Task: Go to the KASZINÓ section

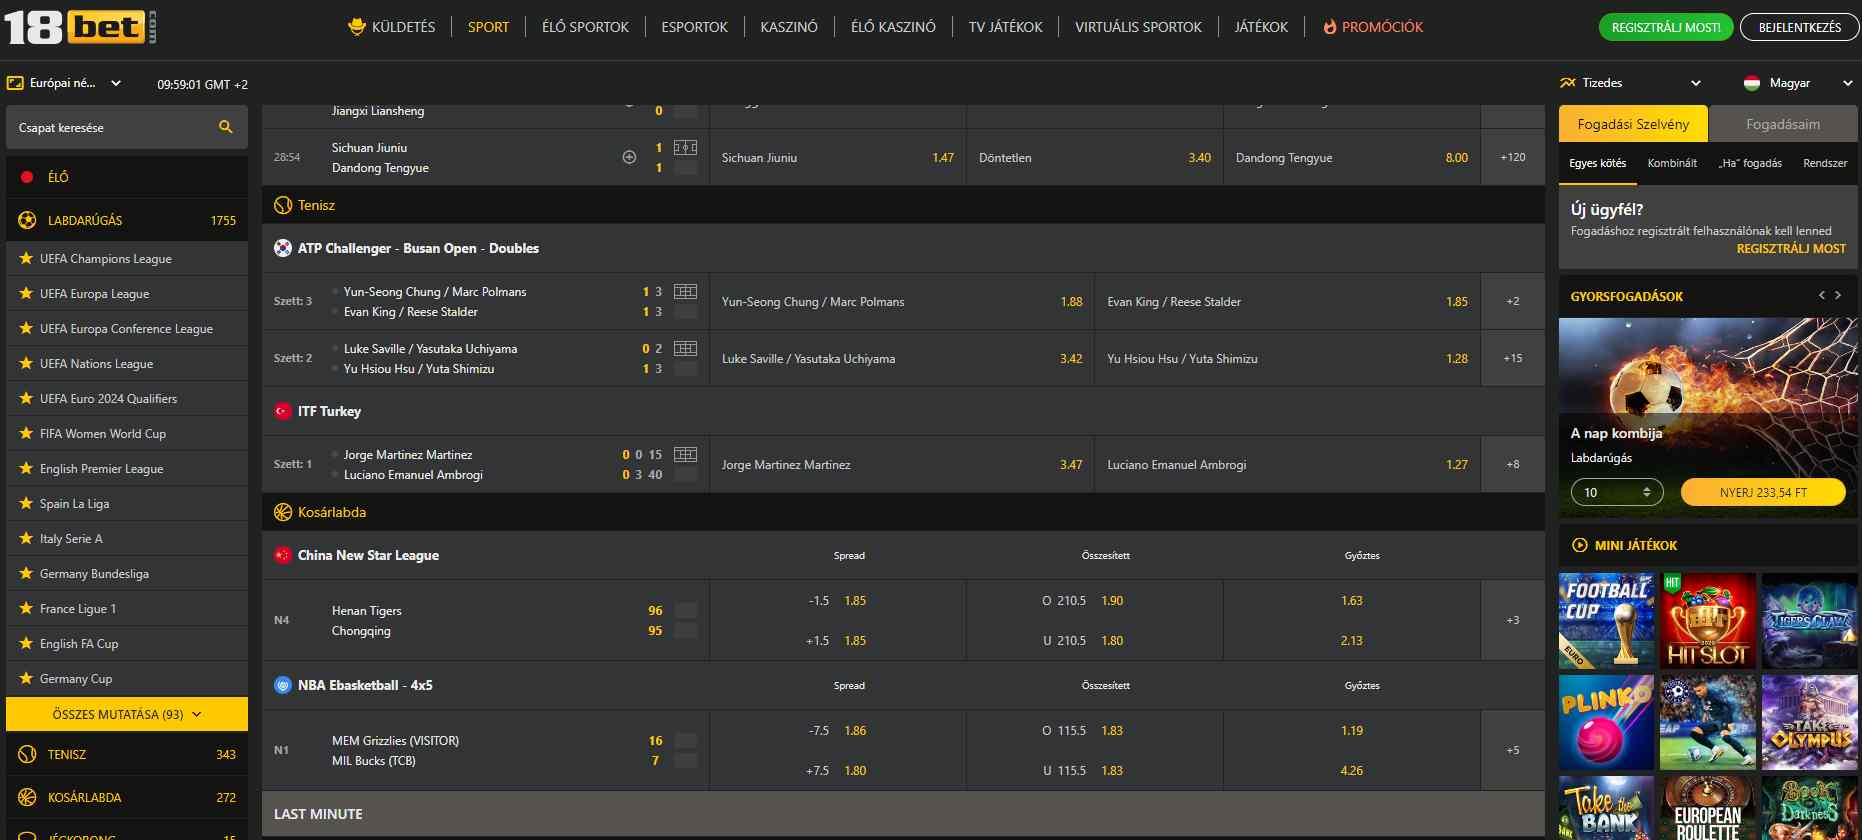Action: pos(789,27)
